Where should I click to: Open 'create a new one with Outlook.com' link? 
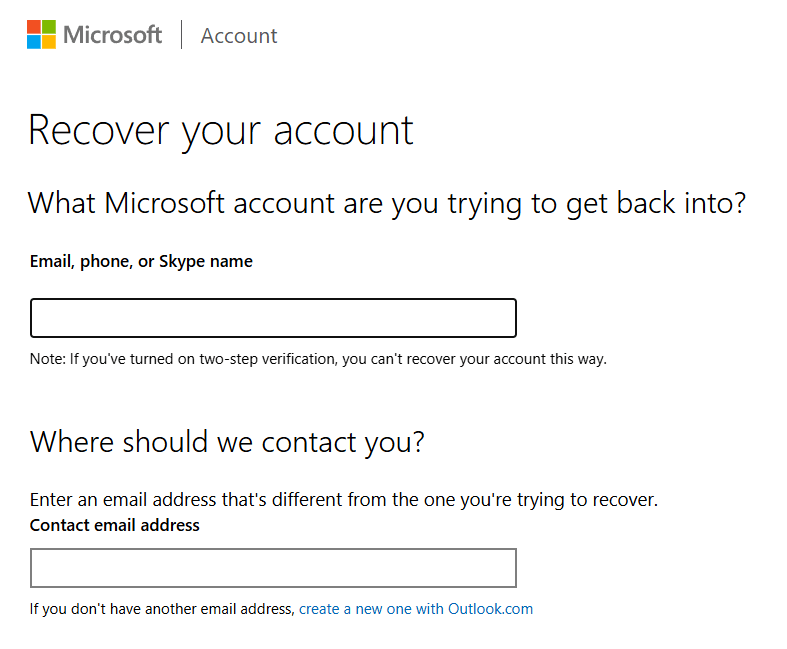point(416,609)
